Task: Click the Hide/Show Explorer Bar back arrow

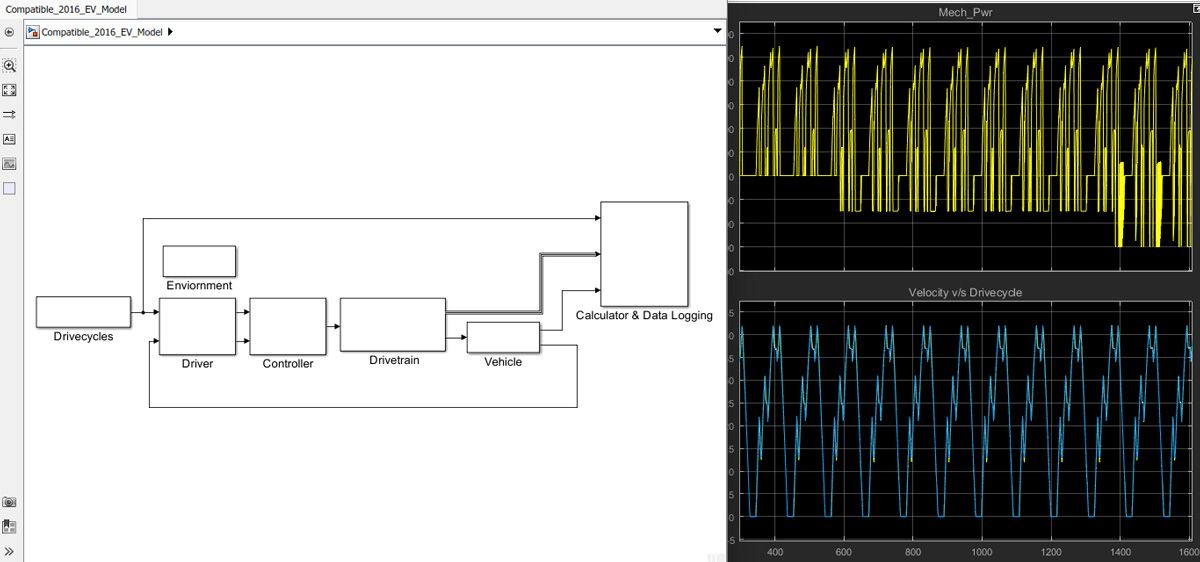Action: click(9, 32)
